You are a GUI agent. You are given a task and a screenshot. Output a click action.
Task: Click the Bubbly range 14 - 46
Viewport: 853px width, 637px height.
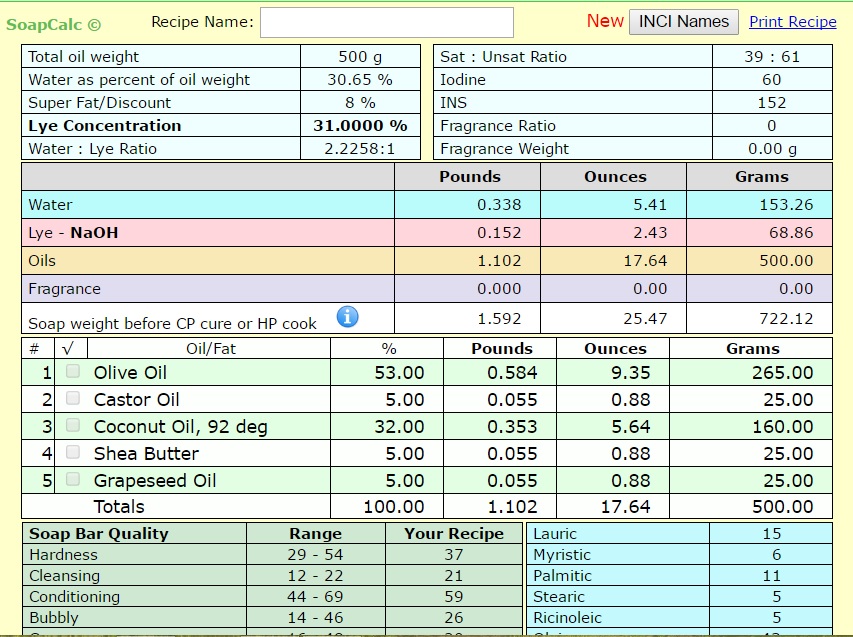316,618
